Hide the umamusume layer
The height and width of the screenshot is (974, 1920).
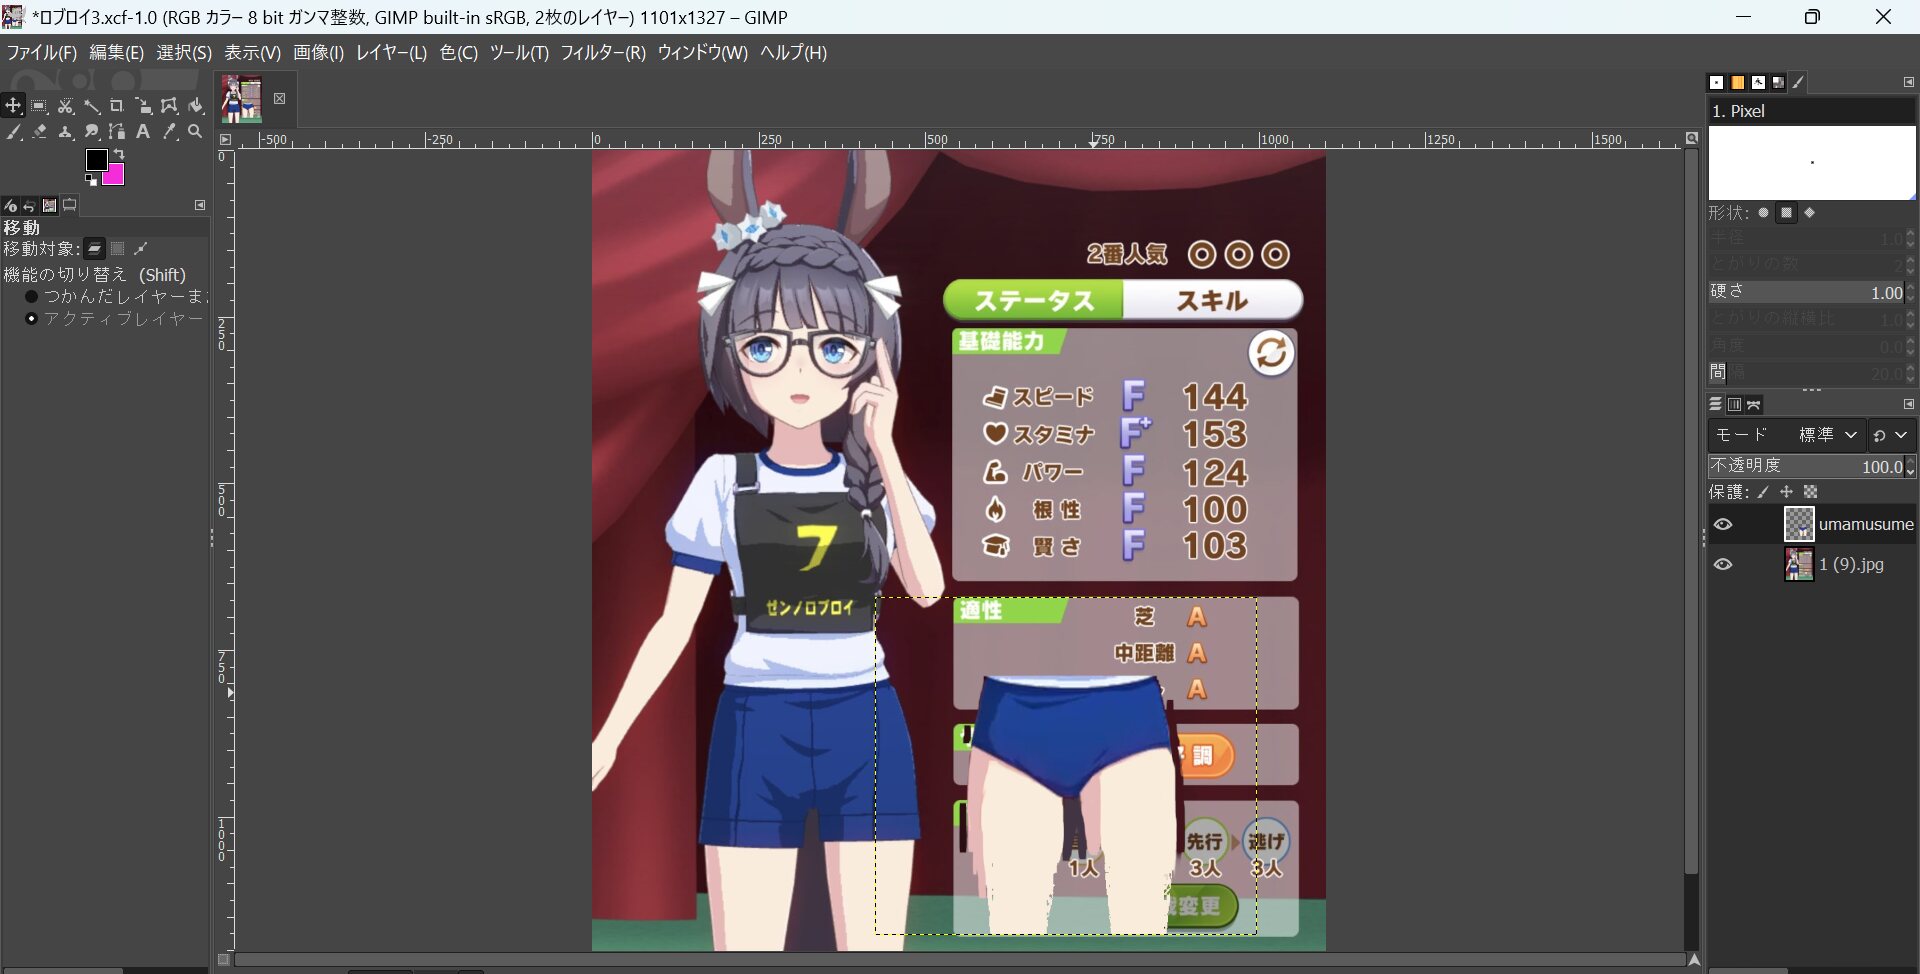click(1723, 525)
